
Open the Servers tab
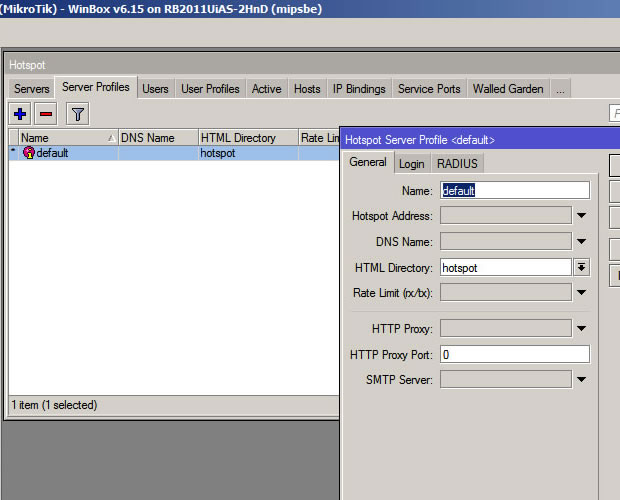click(x=32, y=89)
